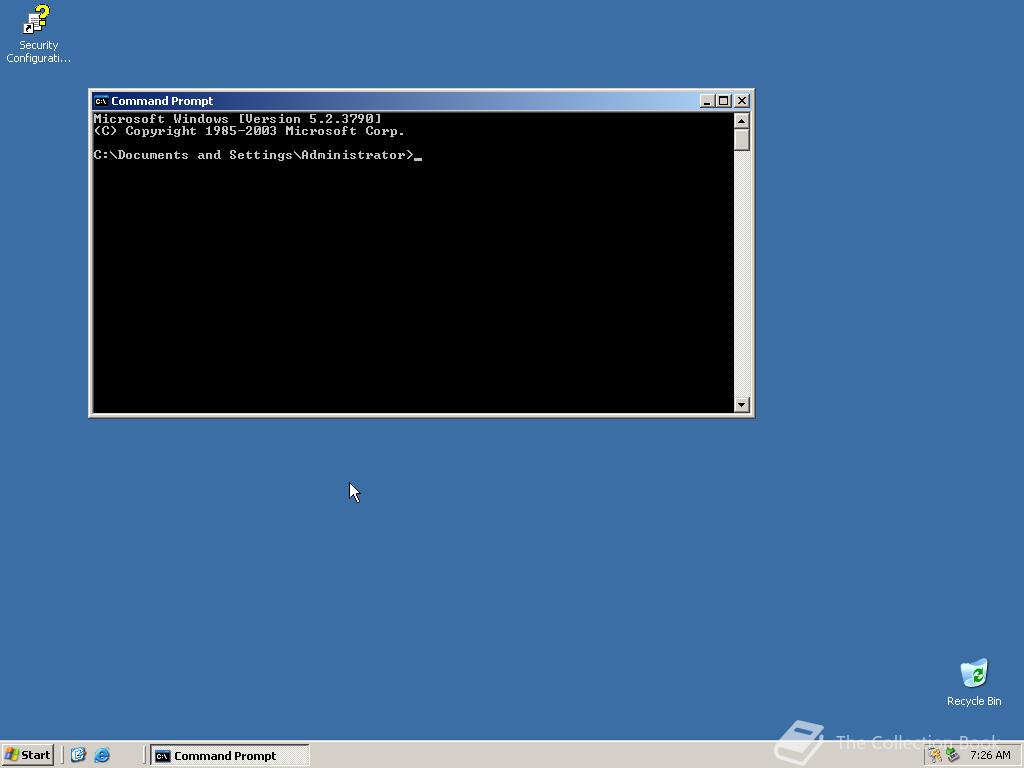Click the Command Prompt scroll up arrow
Image resolution: width=1024 pixels, height=768 pixels.
(741, 121)
